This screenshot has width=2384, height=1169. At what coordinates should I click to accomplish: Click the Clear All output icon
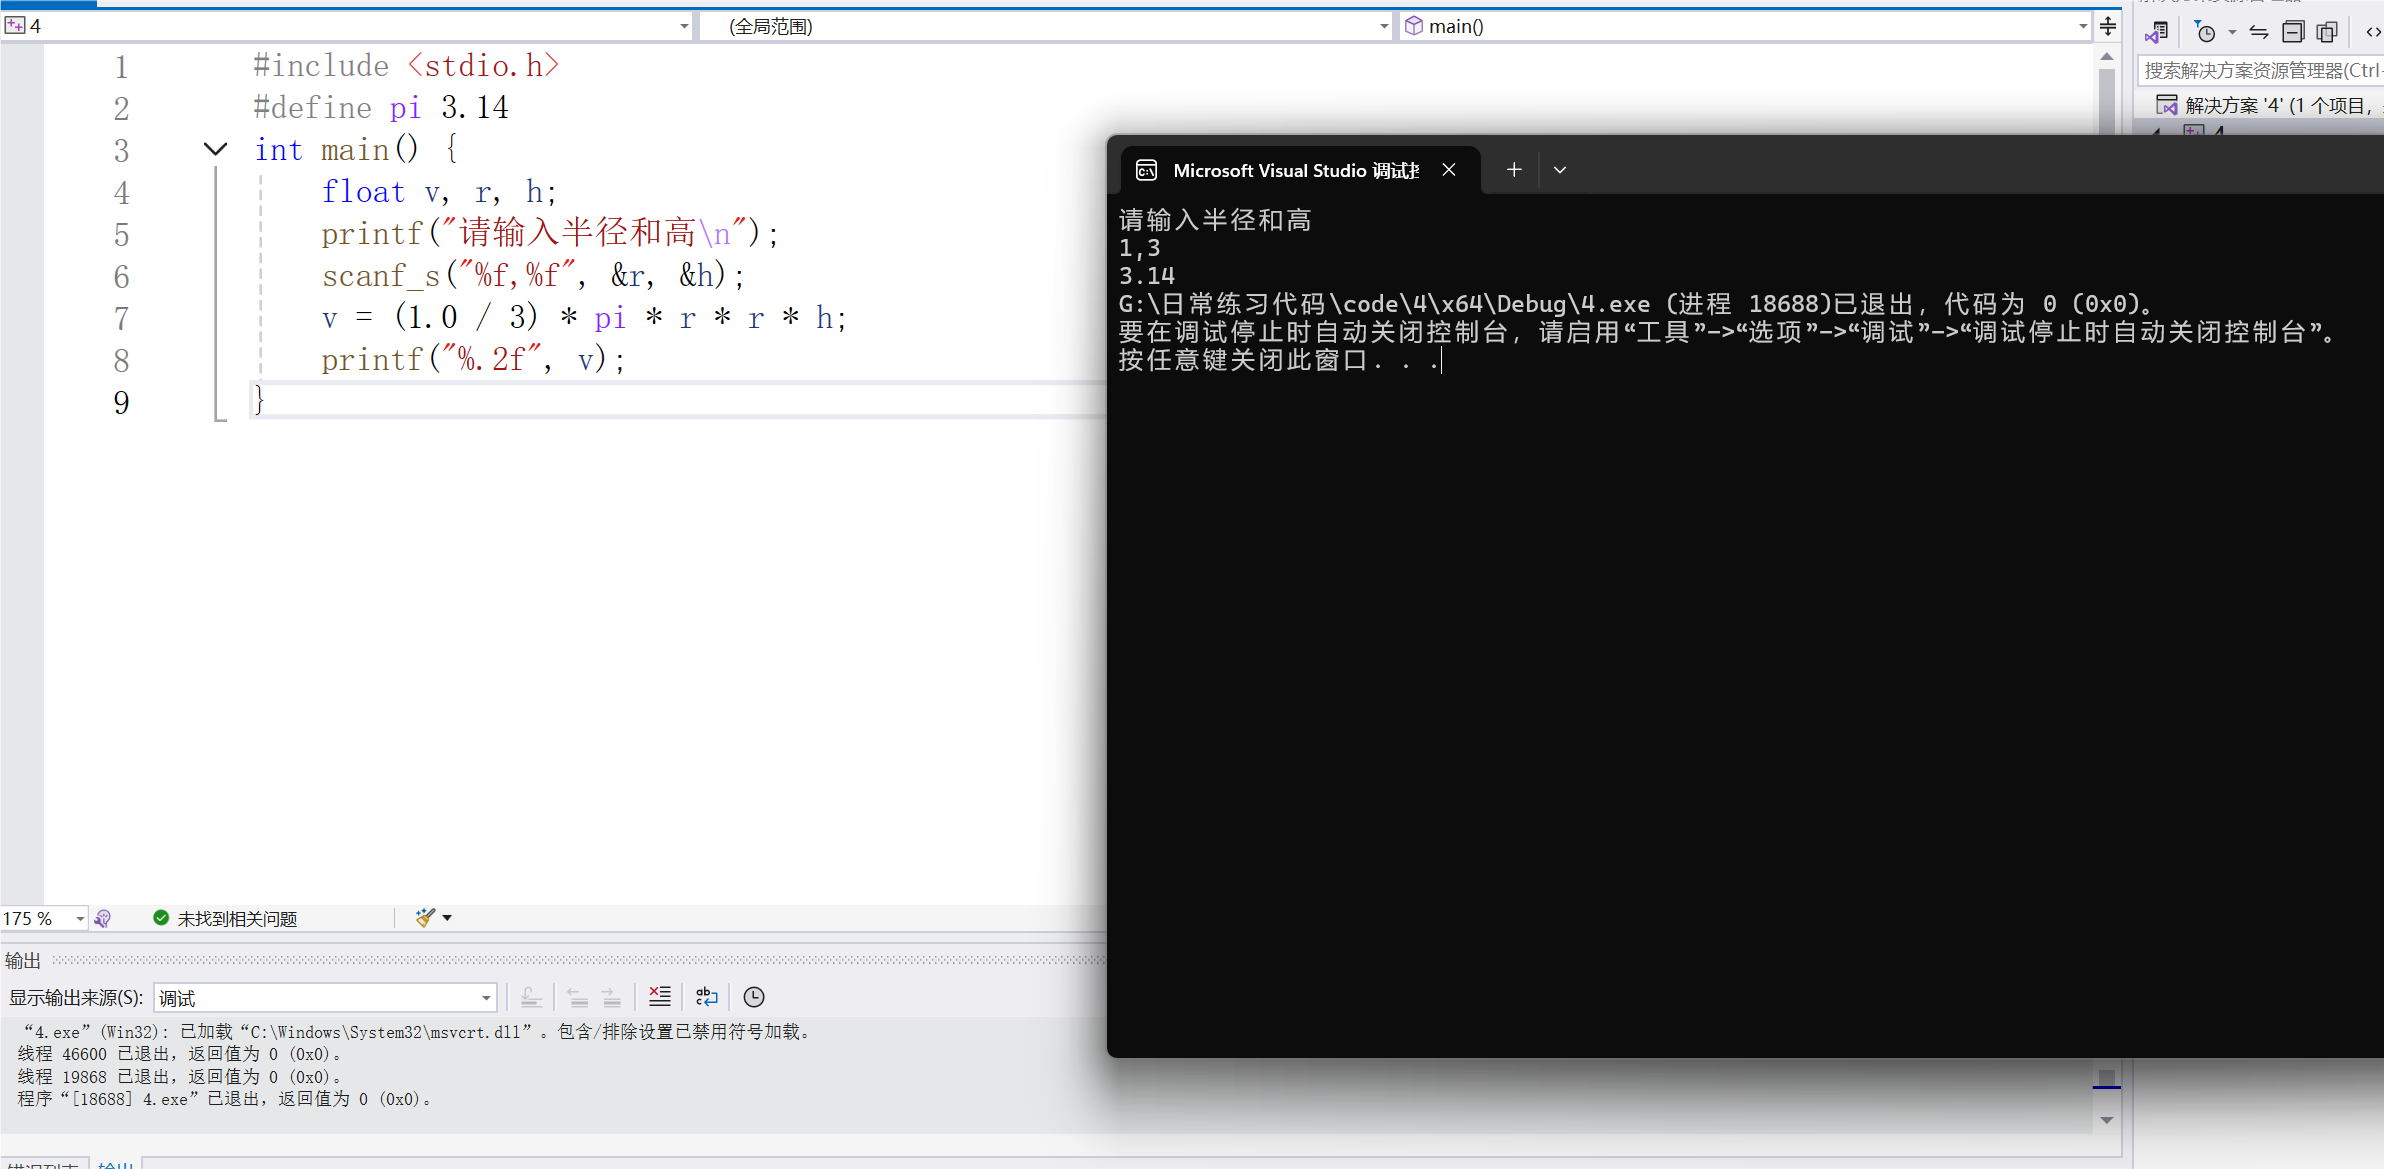pyautogui.click(x=660, y=996)
